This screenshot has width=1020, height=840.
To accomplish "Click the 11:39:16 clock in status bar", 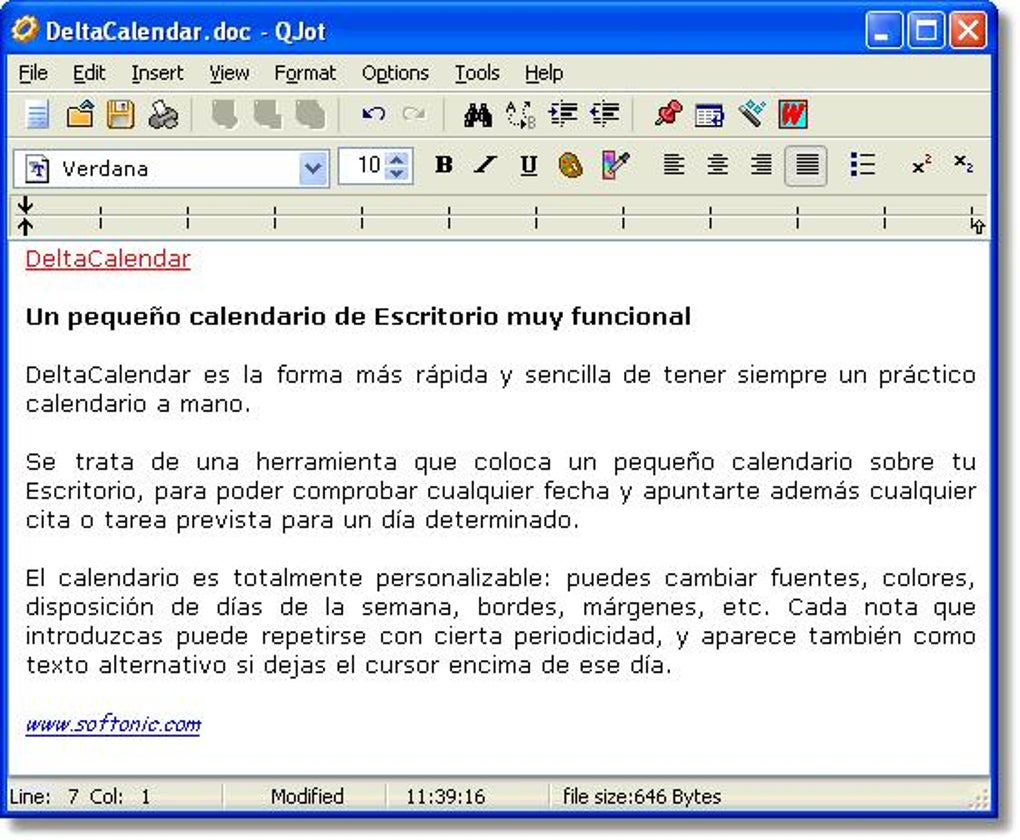I will pyautogui.click(x=446, y=796).
